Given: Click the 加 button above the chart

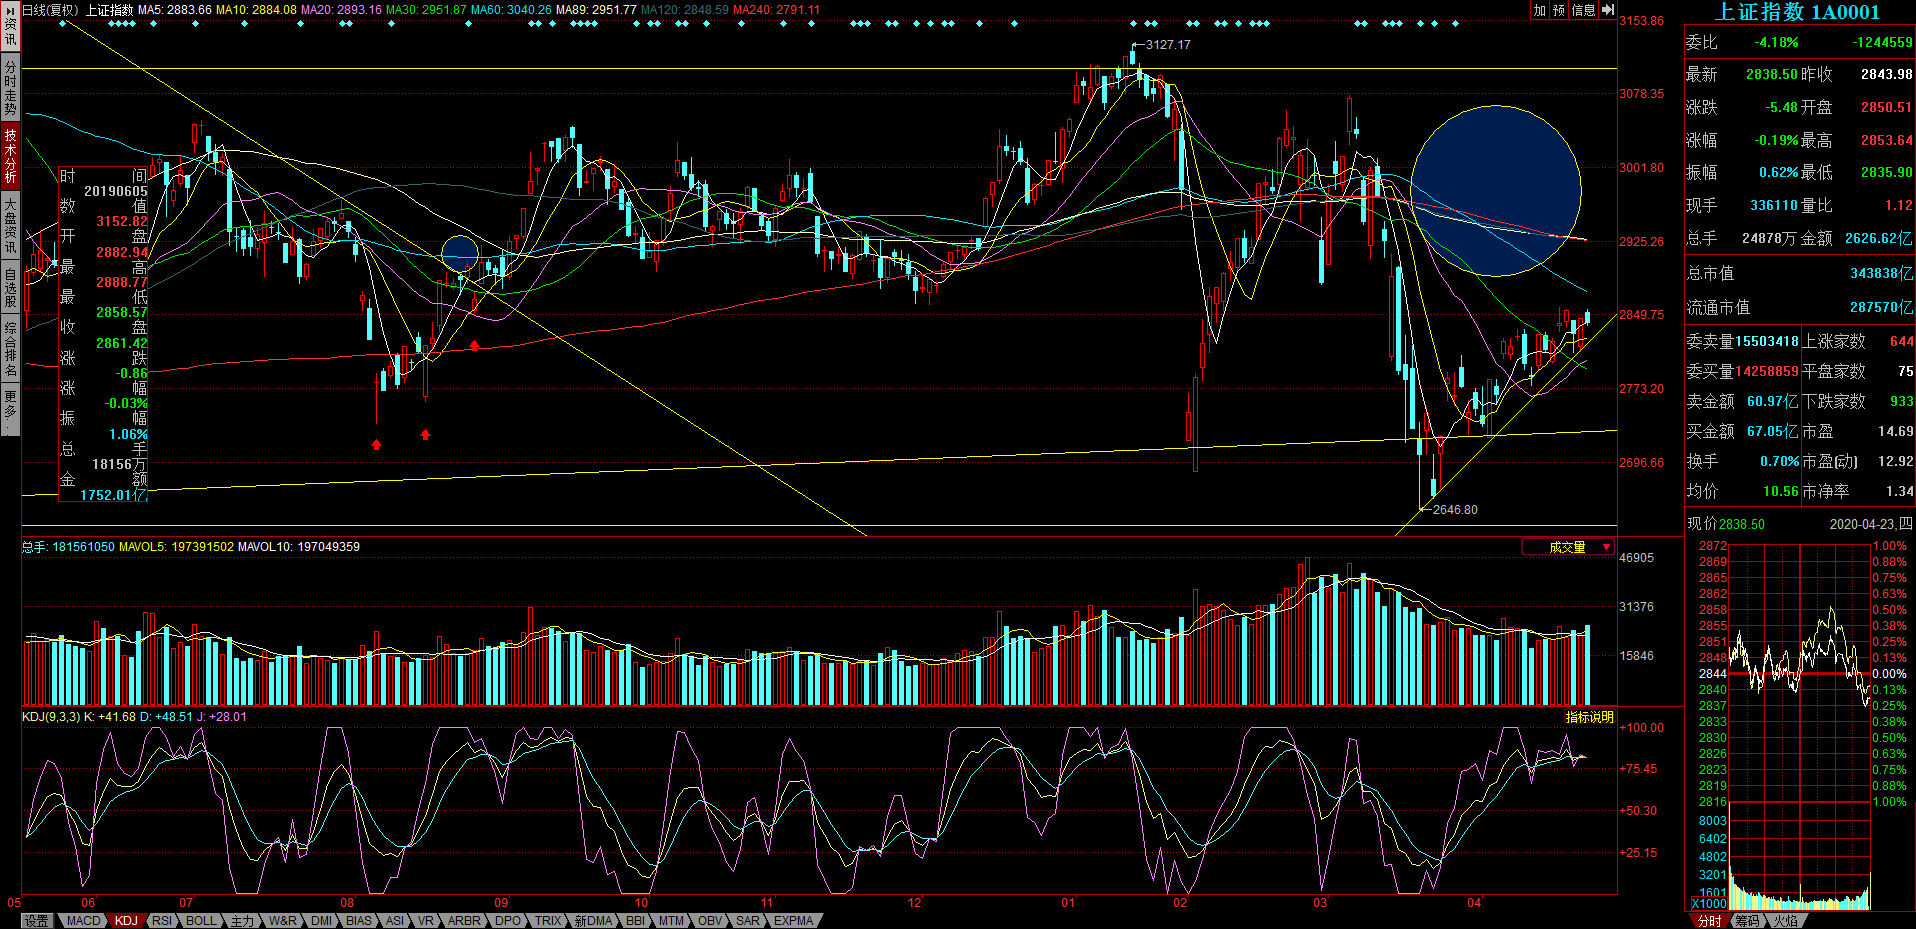Looking at the screenshot, I should pyautogui.click(x=1540, y=10).
